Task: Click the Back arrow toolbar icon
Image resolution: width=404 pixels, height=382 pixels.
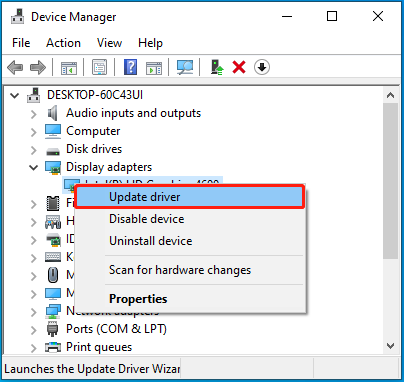Action: tap(15, 67)
